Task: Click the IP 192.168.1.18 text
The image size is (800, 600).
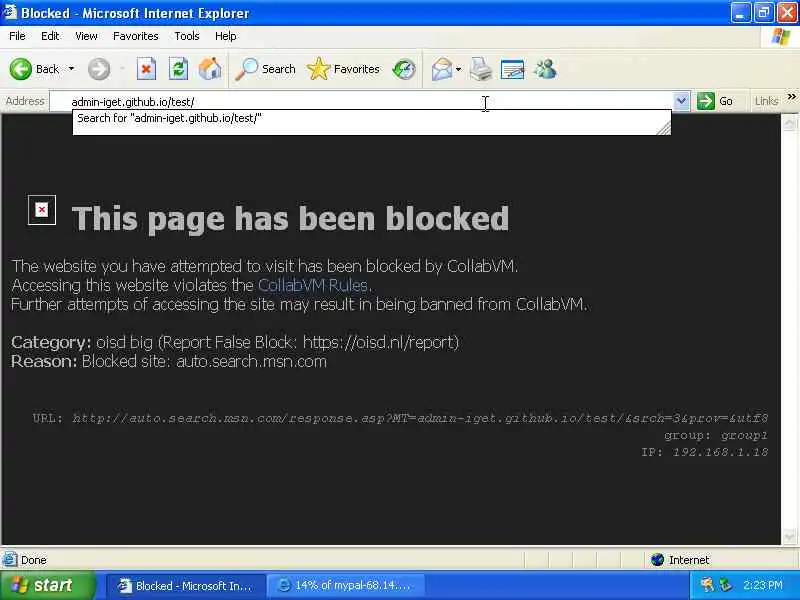Action: coord(705,452)
